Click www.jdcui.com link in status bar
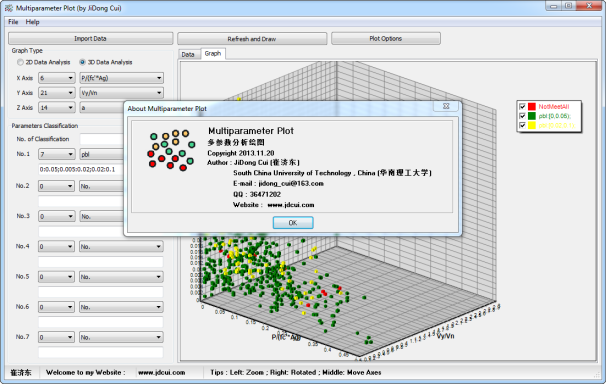 [x=162, y=372]
